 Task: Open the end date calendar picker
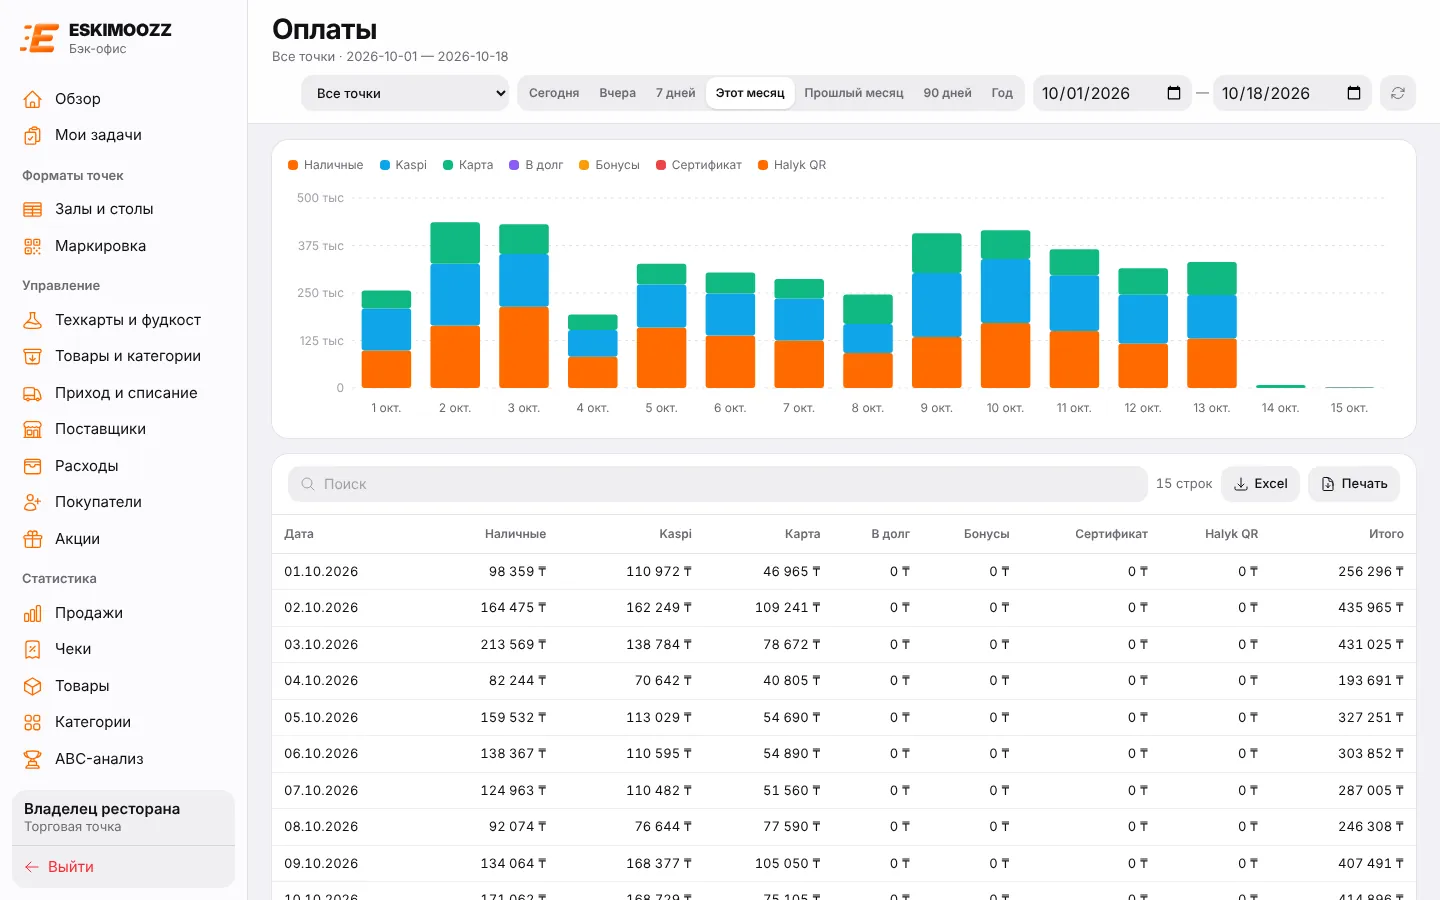coord(1354,93)
